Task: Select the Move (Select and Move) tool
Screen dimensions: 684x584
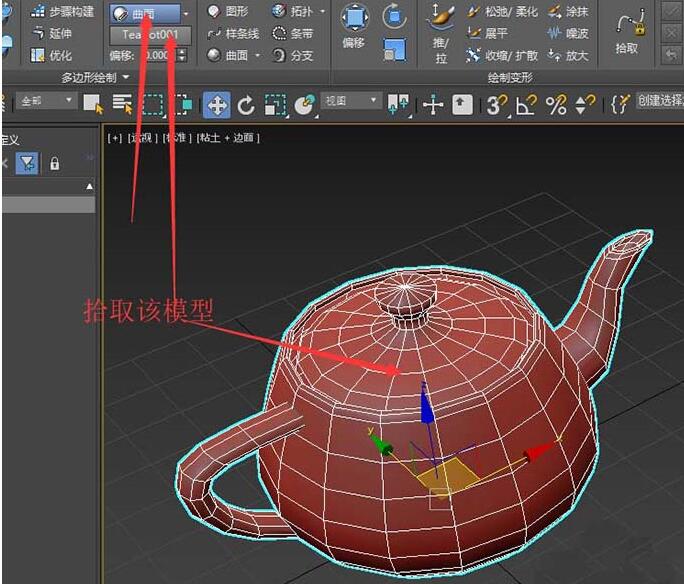Action: tap(216, 104)
